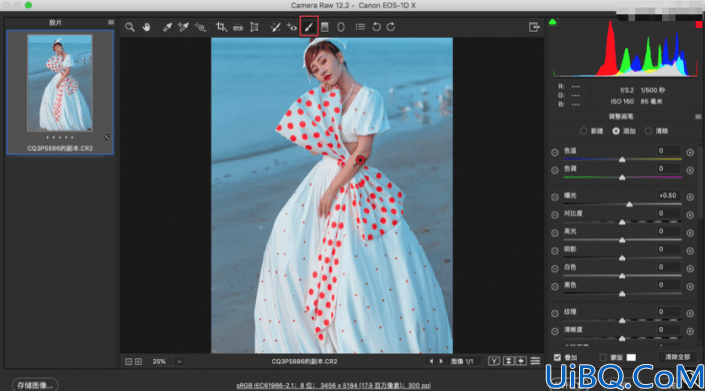Click the red brush pin on the image

pos(361,160)
